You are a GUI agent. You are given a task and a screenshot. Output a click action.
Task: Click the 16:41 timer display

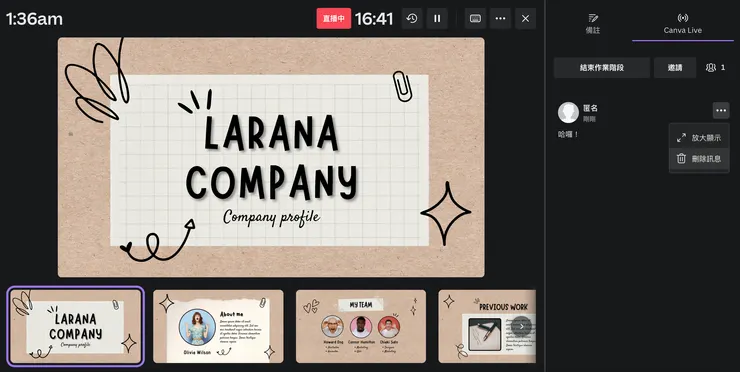[374, 19]
